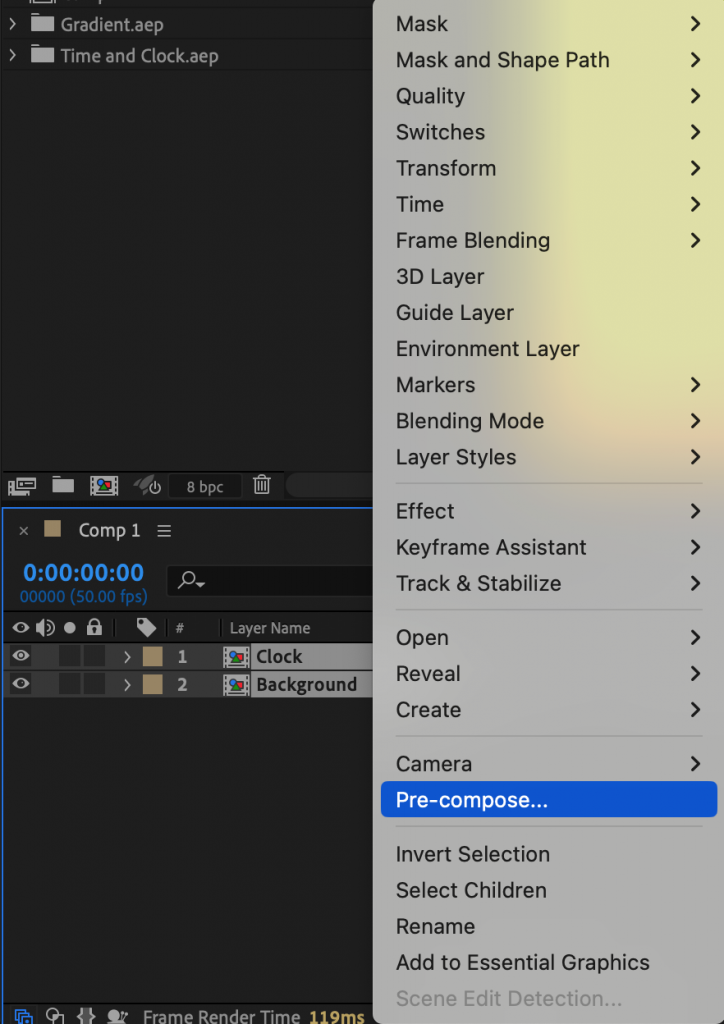Open the Blending Mode submenu
724x1024 pixels.
pyautogui.click(x=470, y=421)
